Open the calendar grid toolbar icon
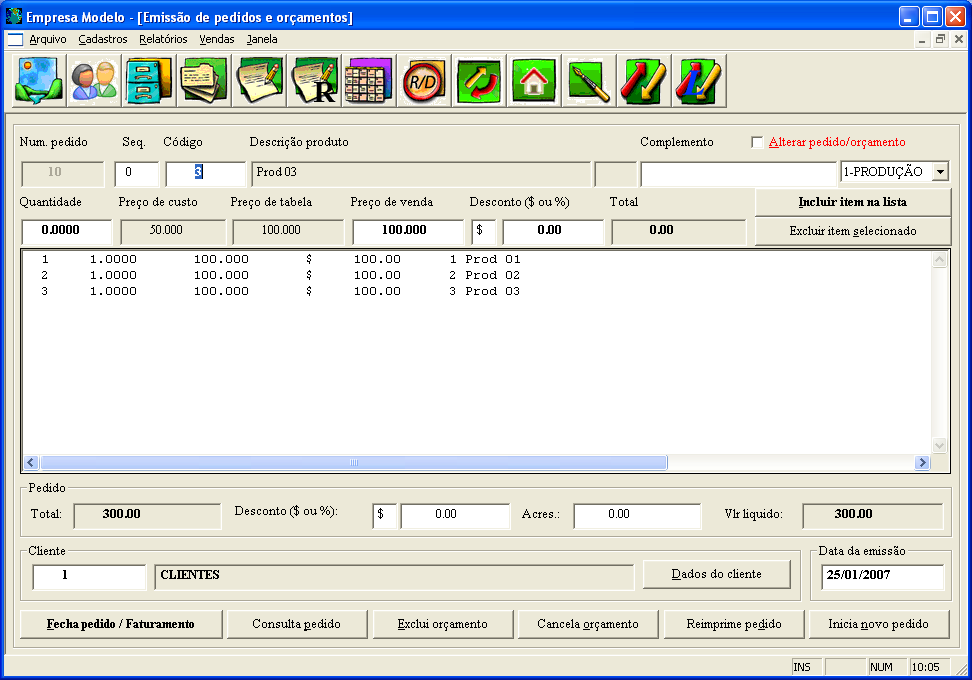 [369, 81]
